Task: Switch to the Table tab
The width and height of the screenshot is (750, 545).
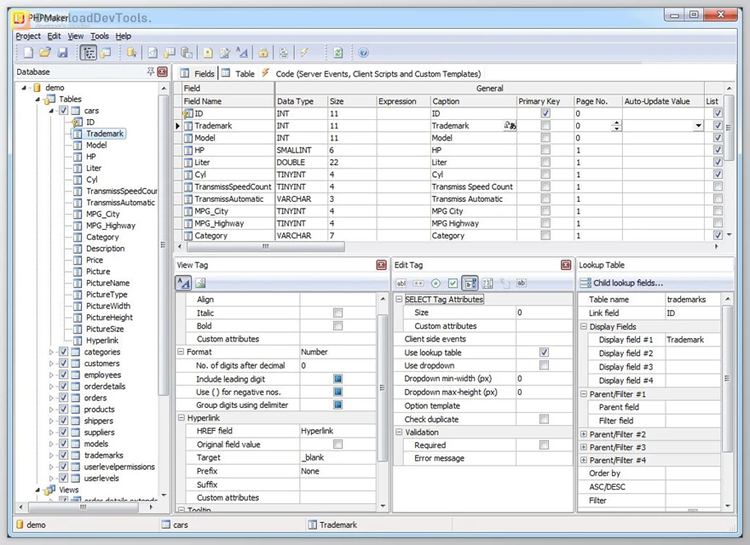Action: (x=238, y=74)
